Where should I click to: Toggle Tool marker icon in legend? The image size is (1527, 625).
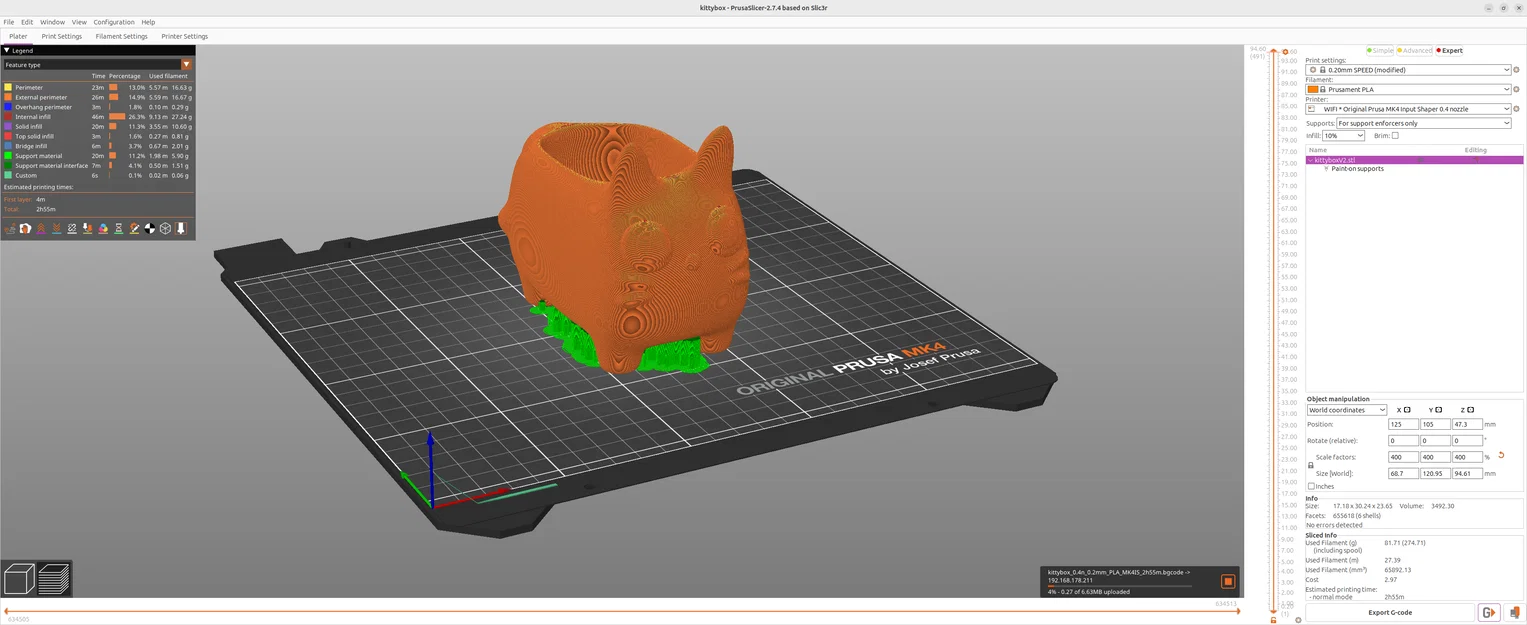click(x=181, y=228)
